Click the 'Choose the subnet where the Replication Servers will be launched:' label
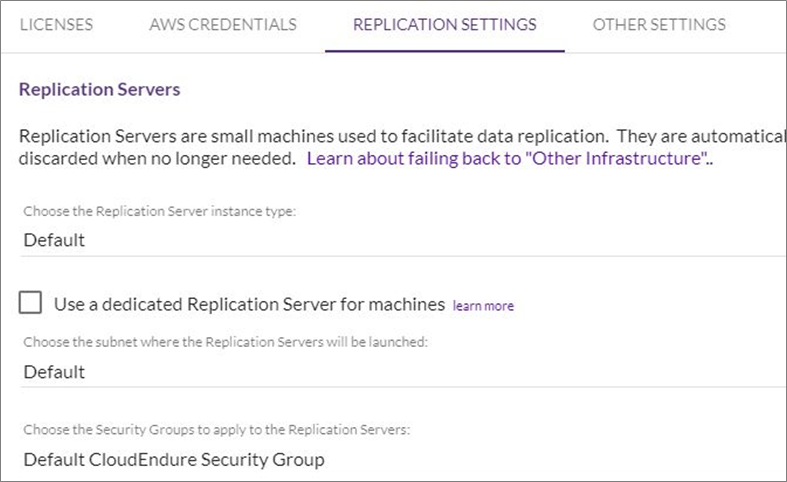The height and width of the screenshot is (482, 787). pyautogui.click(x=225, y=342)
